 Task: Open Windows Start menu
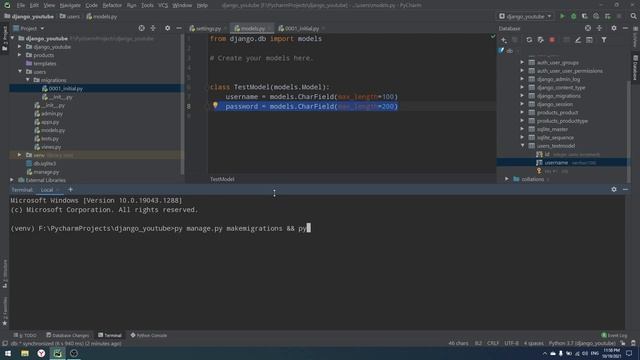point(8,353)
